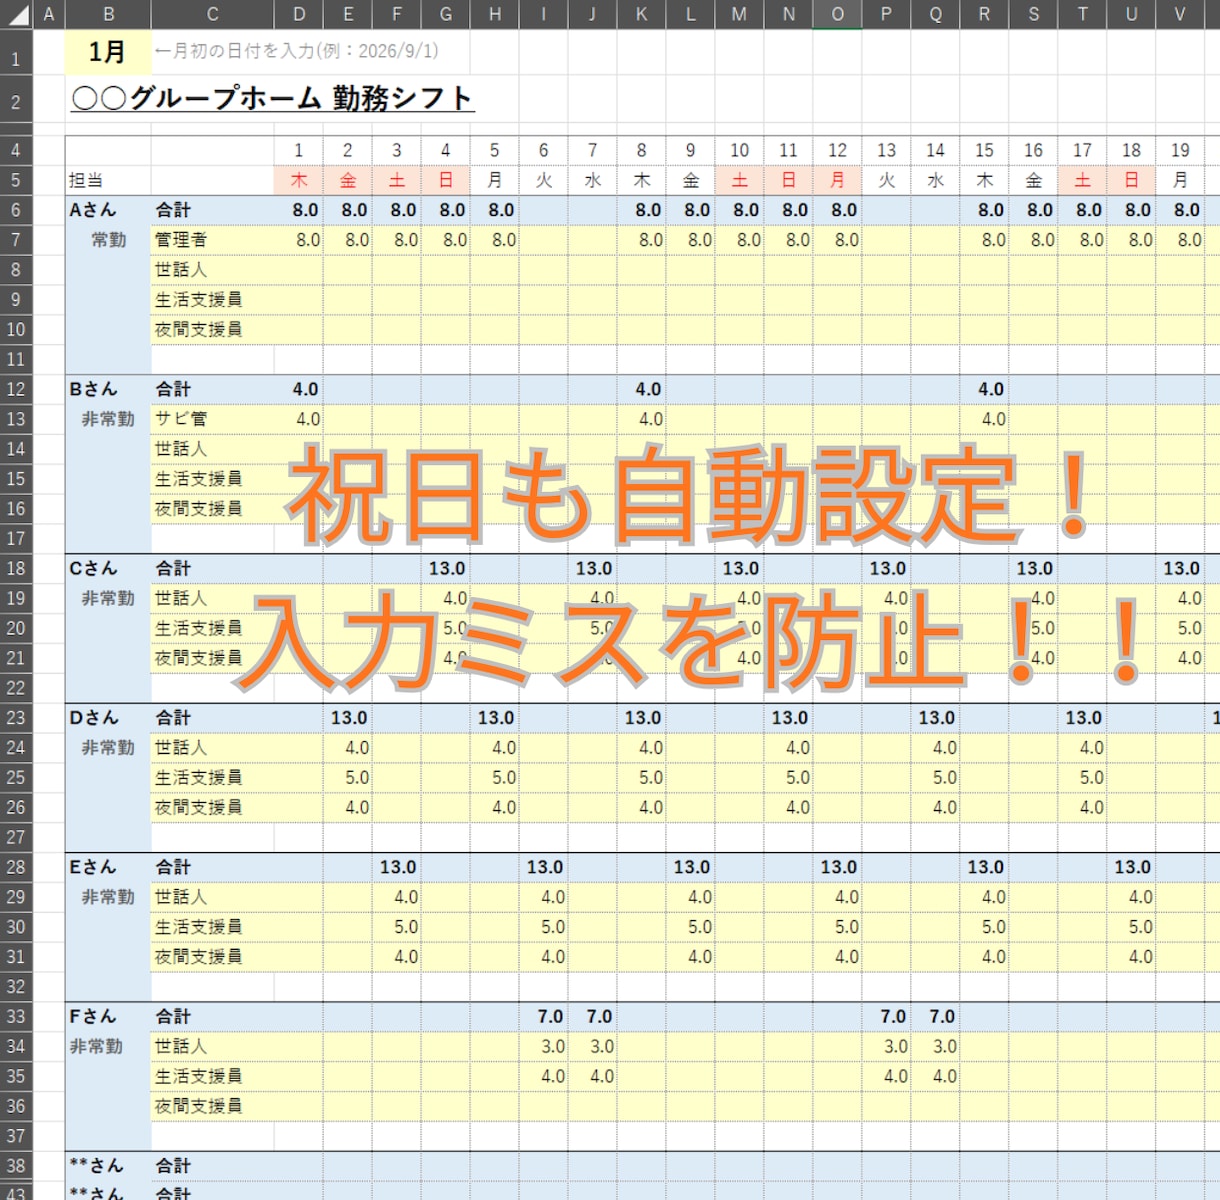Select row header 6
The width and height of the screenshot is (1220, 1200).
(16, 210)
